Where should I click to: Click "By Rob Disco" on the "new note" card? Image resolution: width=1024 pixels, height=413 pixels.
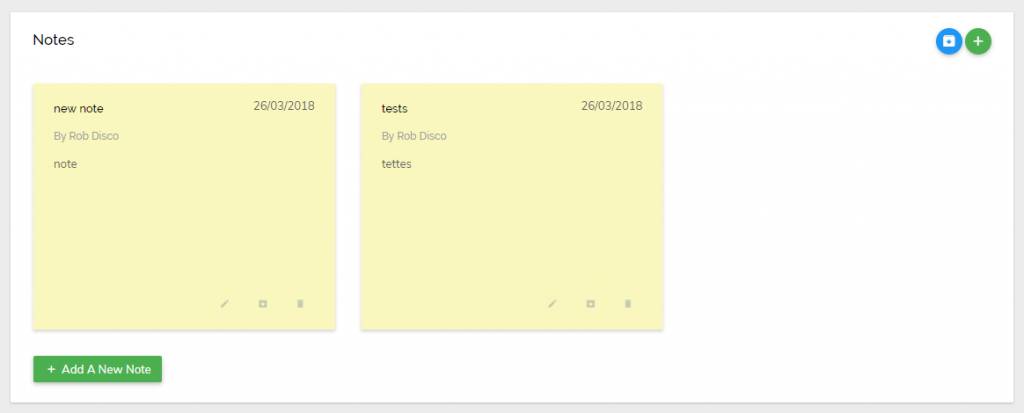pyautogui.click(x=86, y=136)
